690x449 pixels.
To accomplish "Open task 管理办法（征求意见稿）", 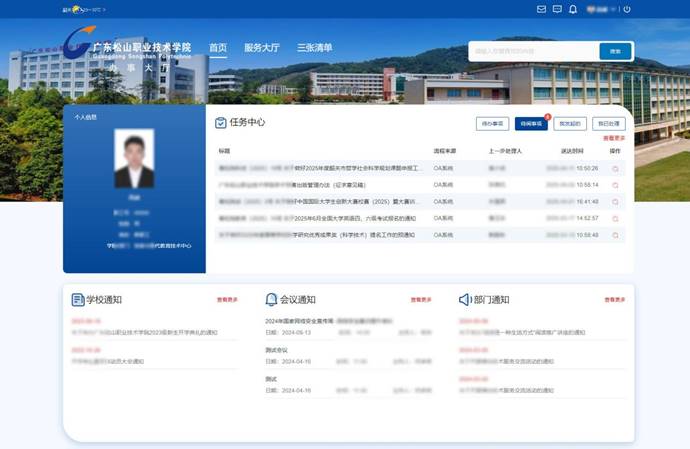I will 292,185.
